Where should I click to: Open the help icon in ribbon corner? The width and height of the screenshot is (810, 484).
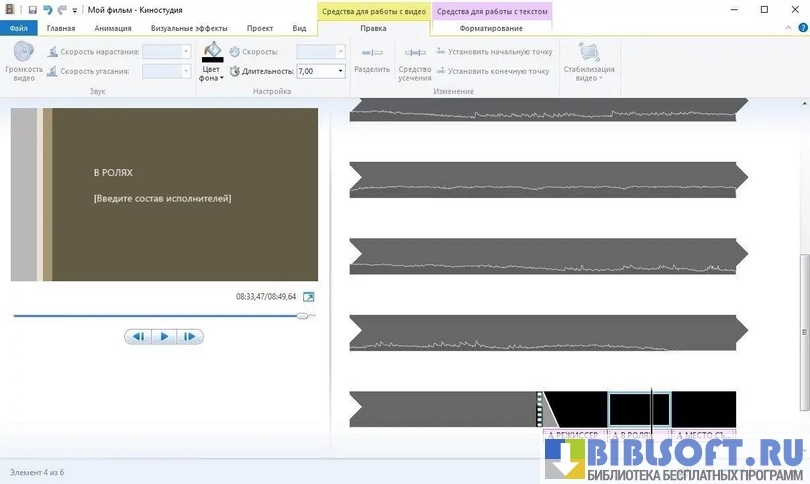point(801,28)
